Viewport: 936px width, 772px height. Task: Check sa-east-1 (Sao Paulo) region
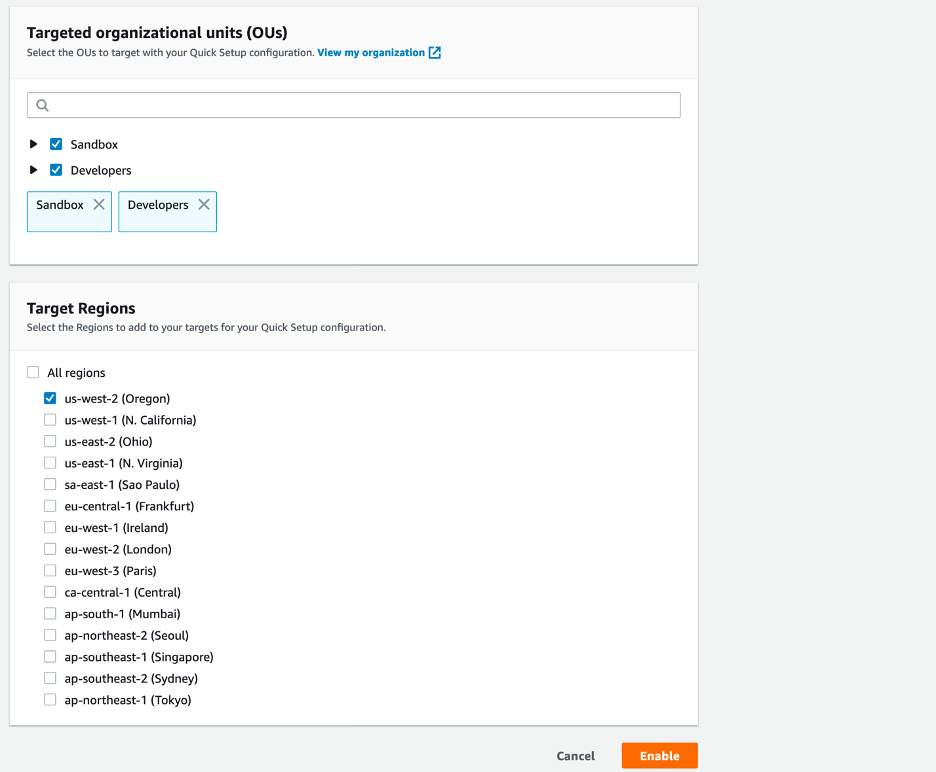pos(50,484)
